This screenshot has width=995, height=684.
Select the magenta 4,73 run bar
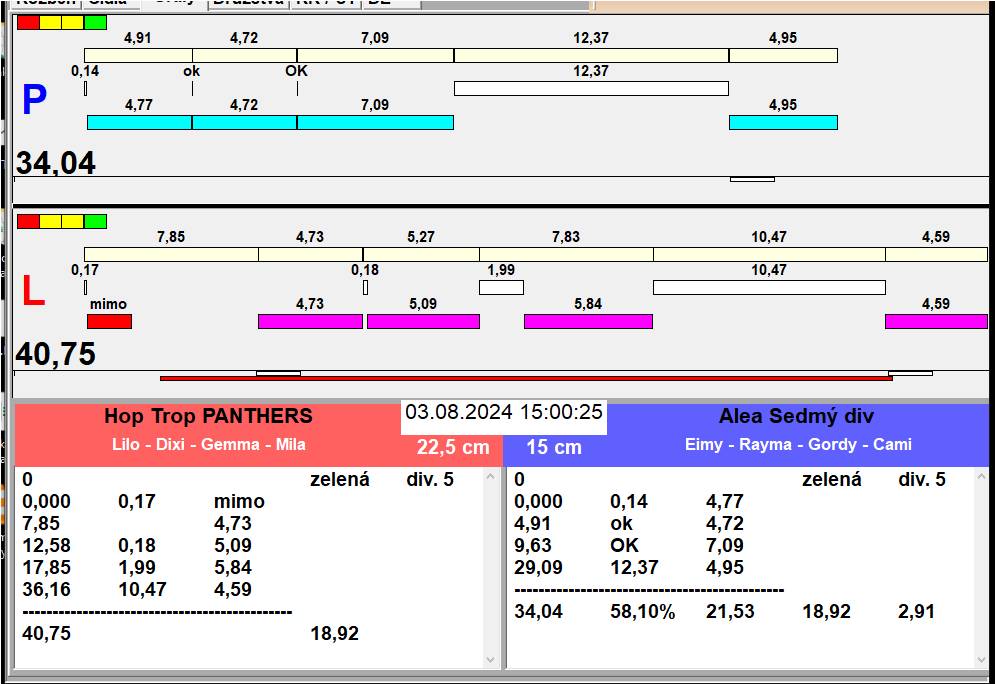pyautogui.click(x=310, y=321)
